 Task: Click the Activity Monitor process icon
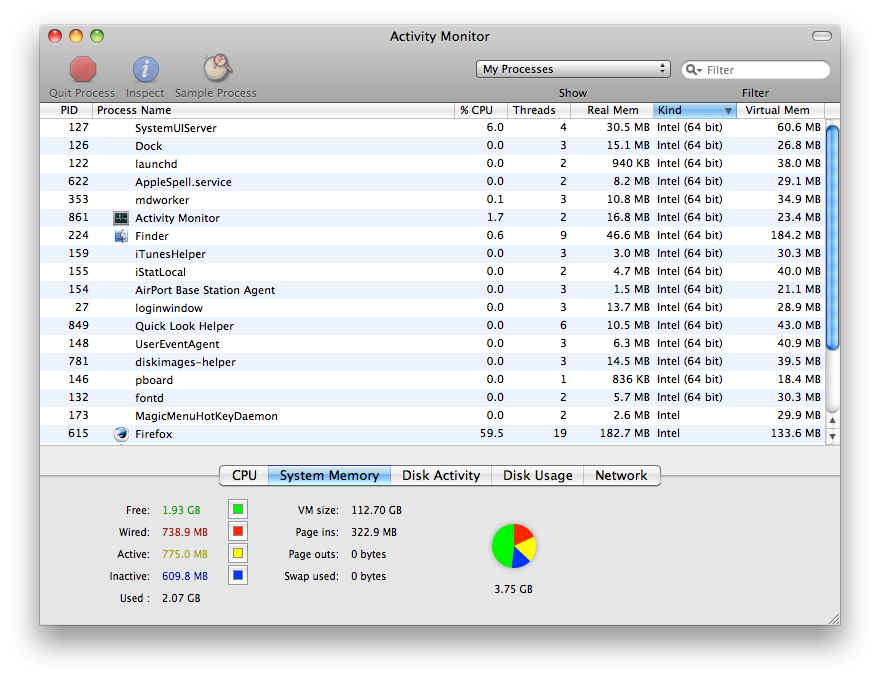pos(121,218)
